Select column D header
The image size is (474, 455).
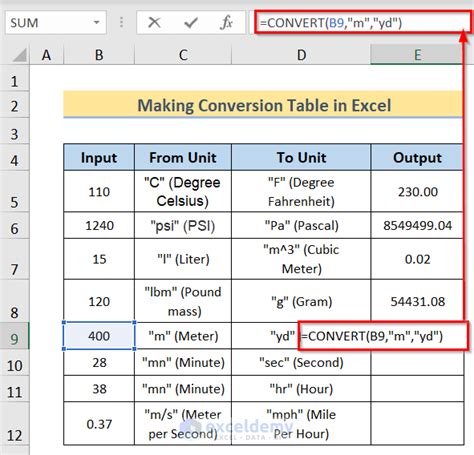301,55
